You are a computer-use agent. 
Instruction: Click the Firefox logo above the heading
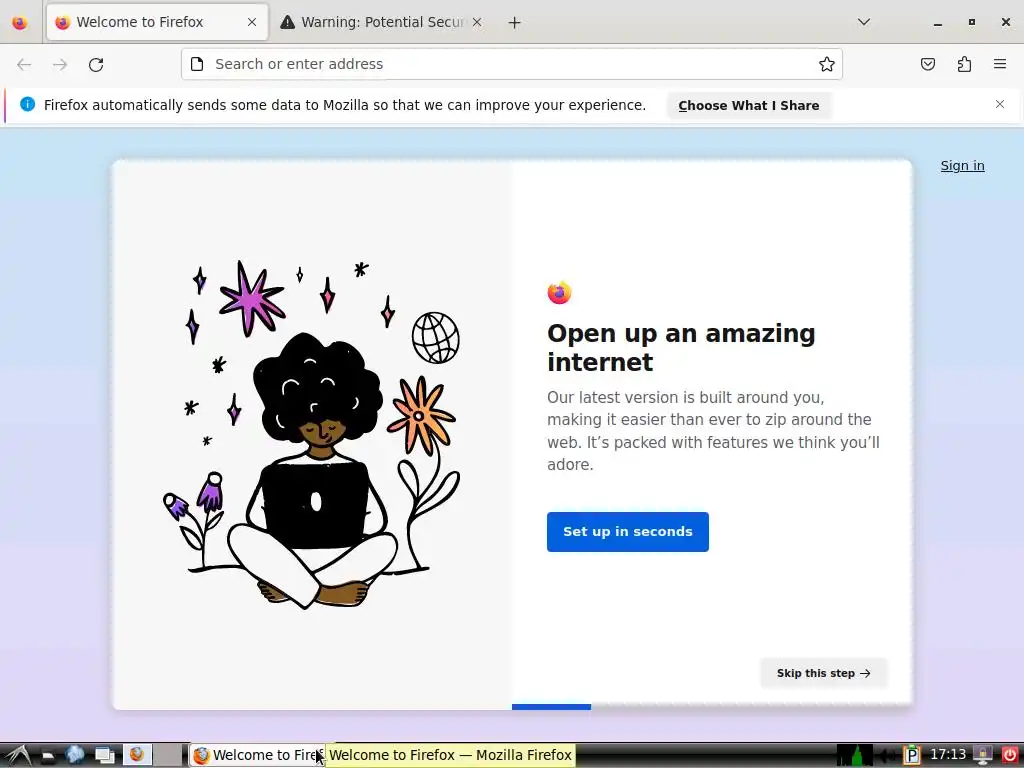point(559,293)
